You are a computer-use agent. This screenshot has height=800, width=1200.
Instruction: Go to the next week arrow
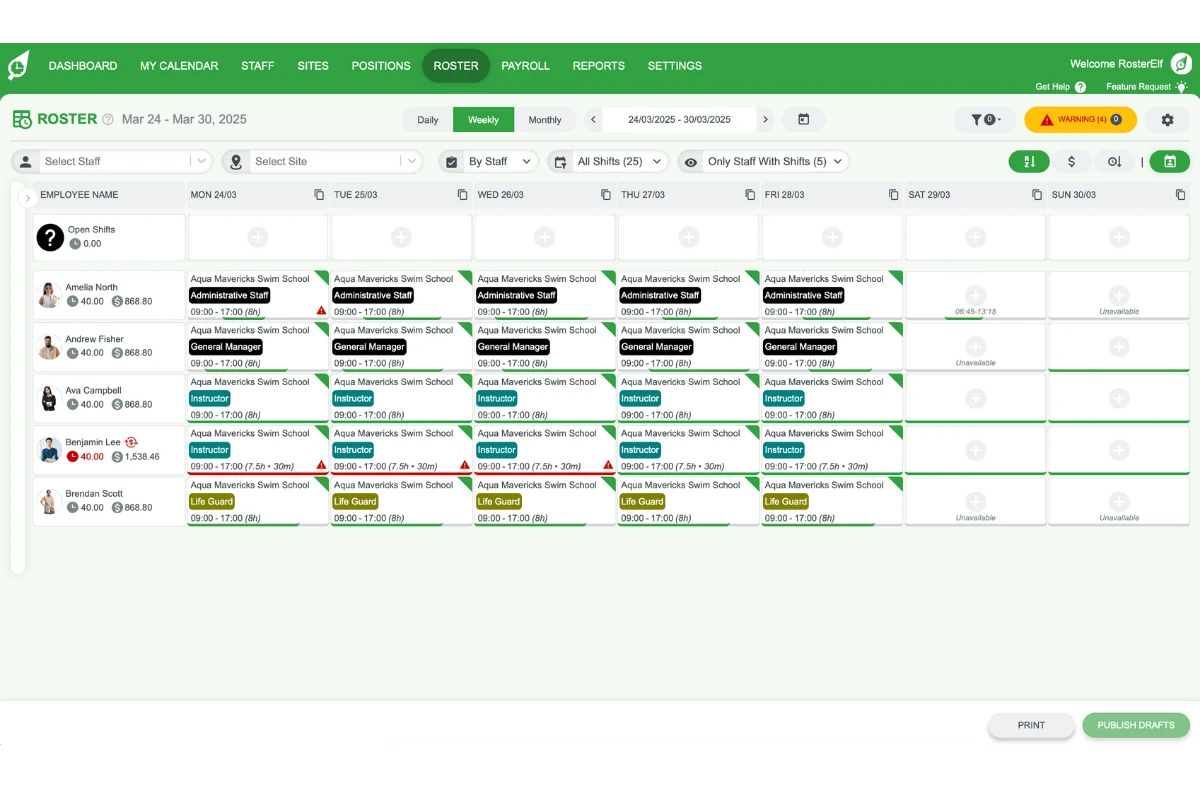(x=765, y=120)
